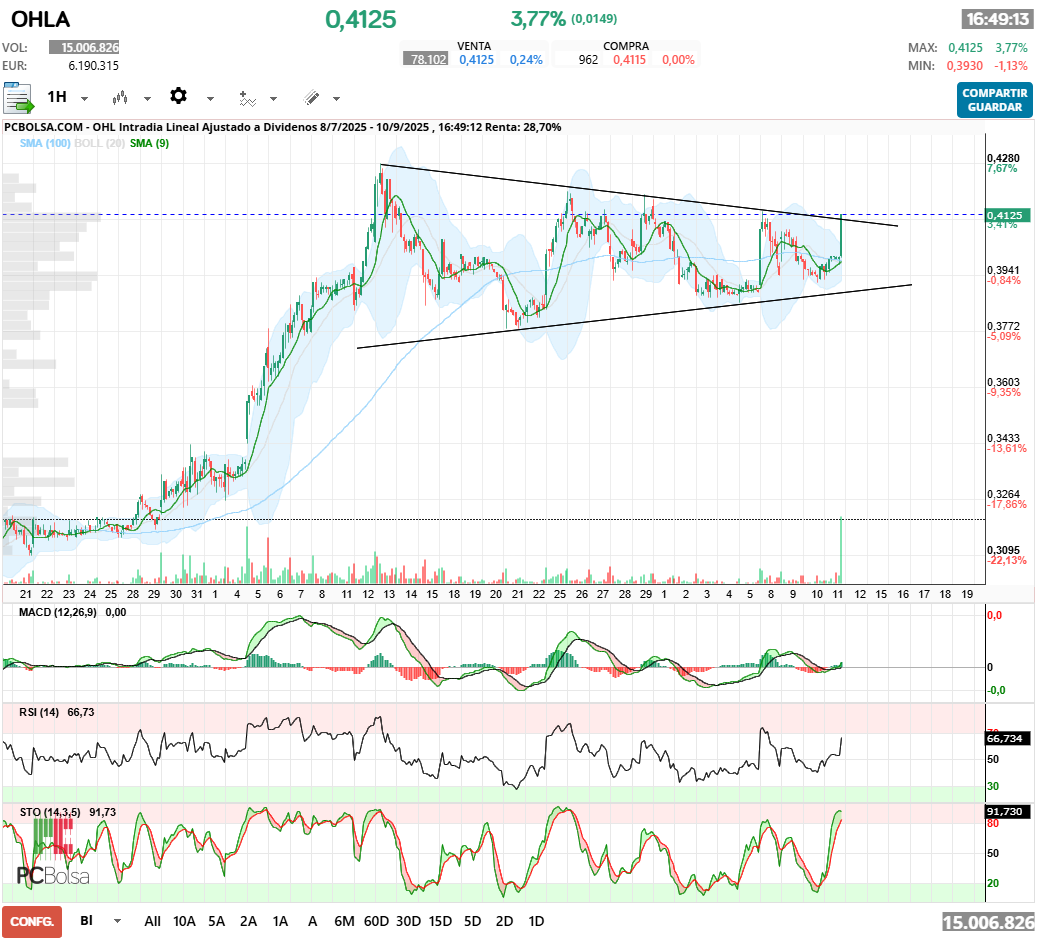Click the clock time 16:49:13
The width and height of the screenshot is (1048, 943).
(997, 19)
